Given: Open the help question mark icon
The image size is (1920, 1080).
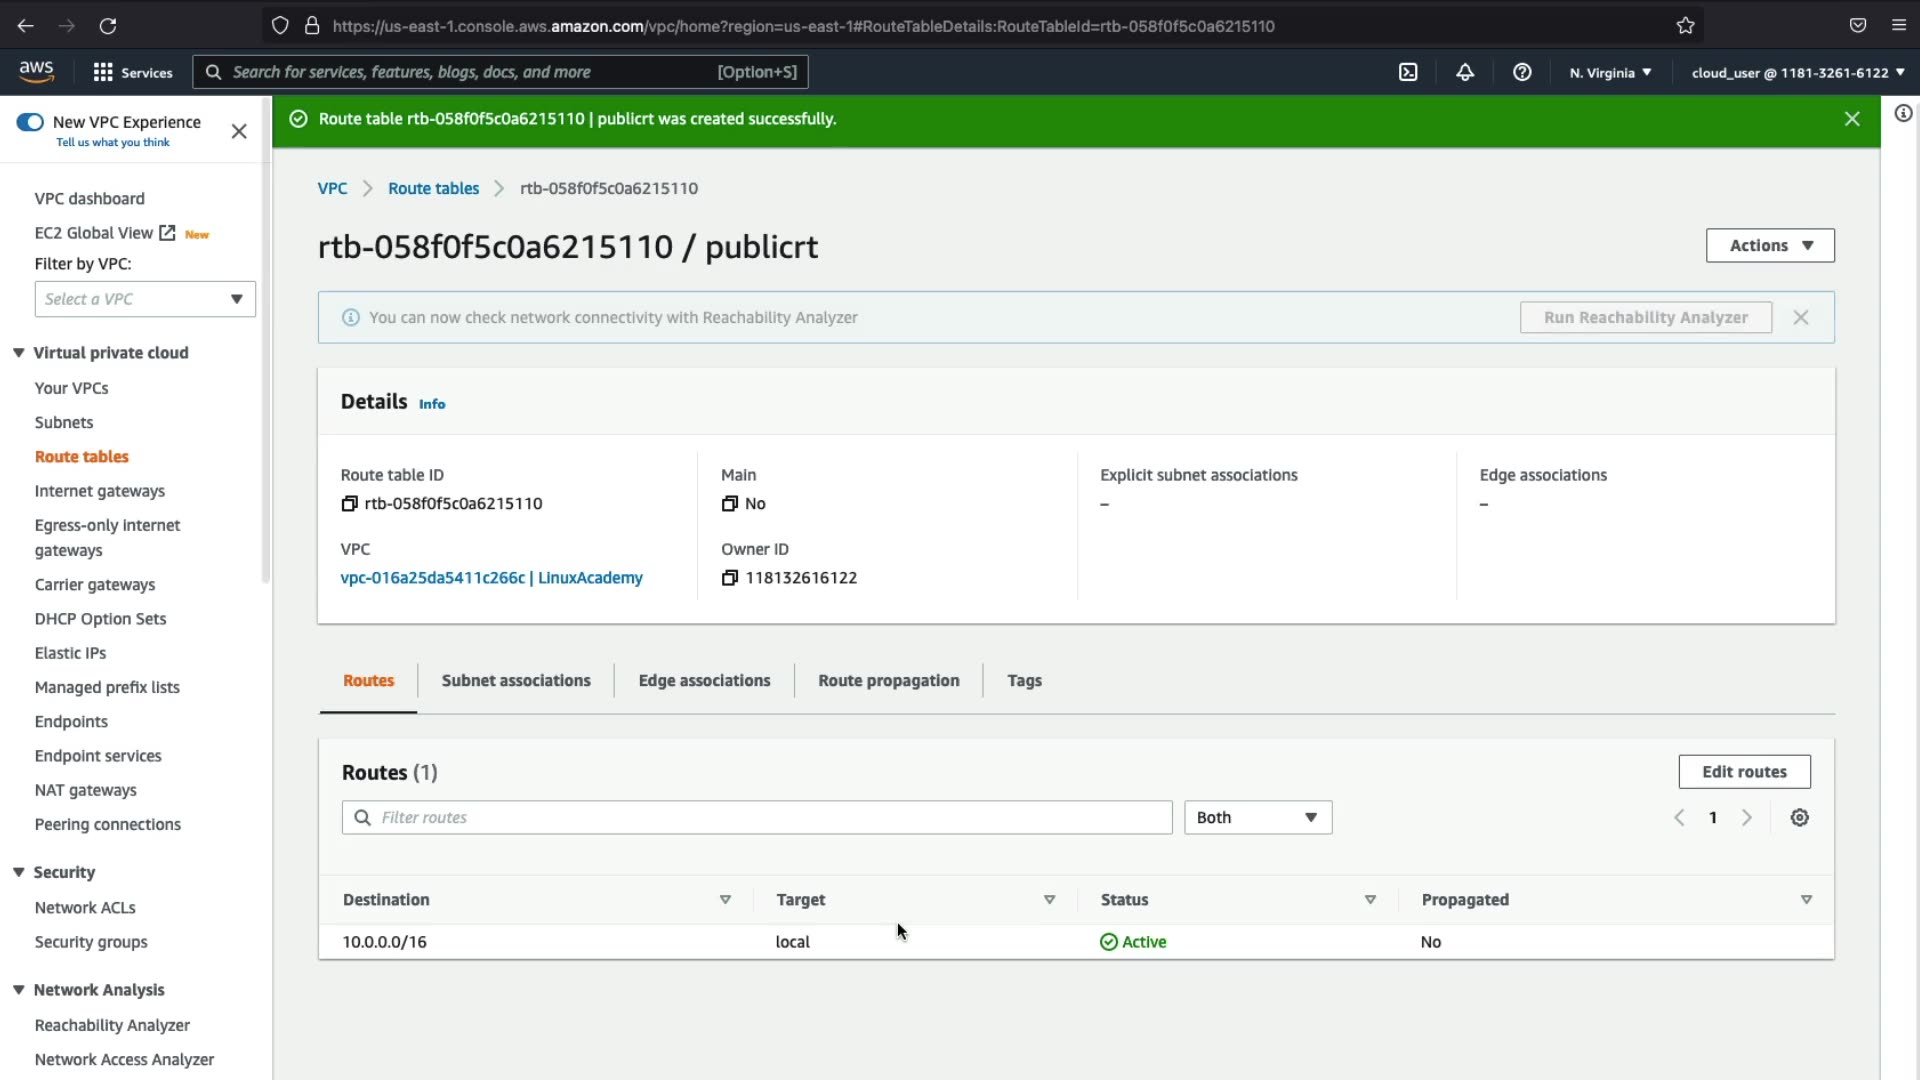Looking at the screenshot, I should tap(1522, 72).
